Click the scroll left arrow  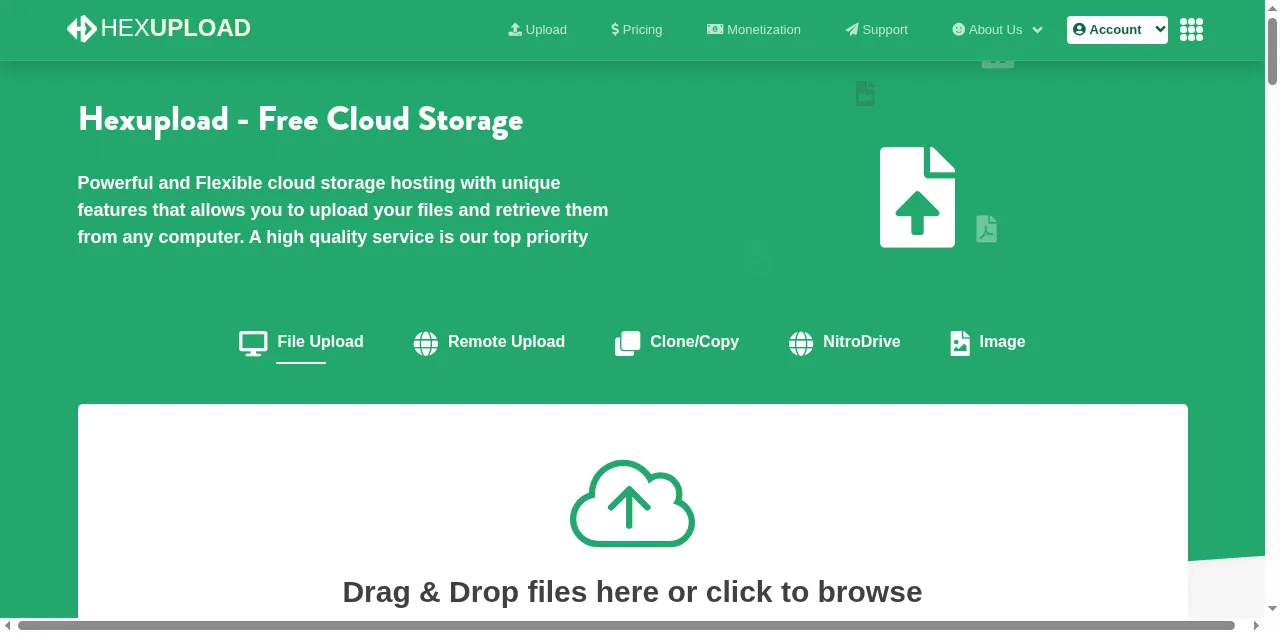point(7,626)
